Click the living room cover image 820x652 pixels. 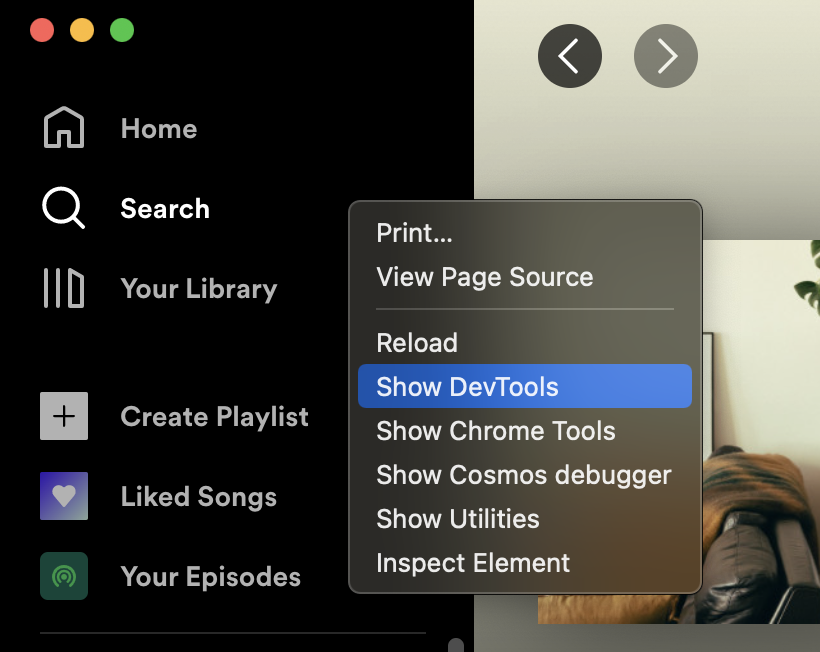point(761,432)
